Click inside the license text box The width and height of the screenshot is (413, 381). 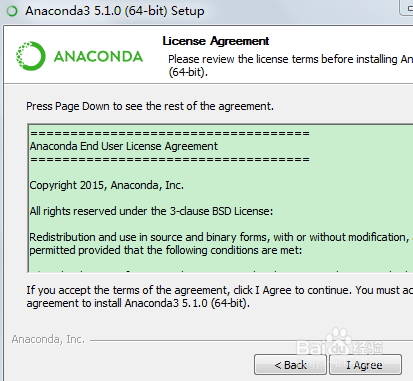(220, 198)
